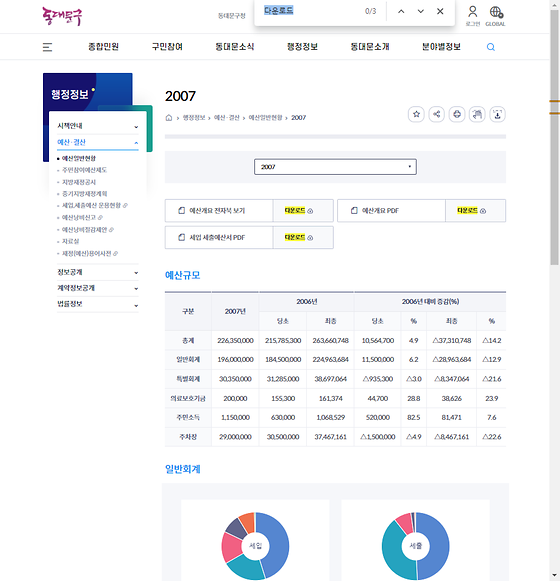Click the external link icon next to 세입세출예산 운용현황

(x=125, y=205)
